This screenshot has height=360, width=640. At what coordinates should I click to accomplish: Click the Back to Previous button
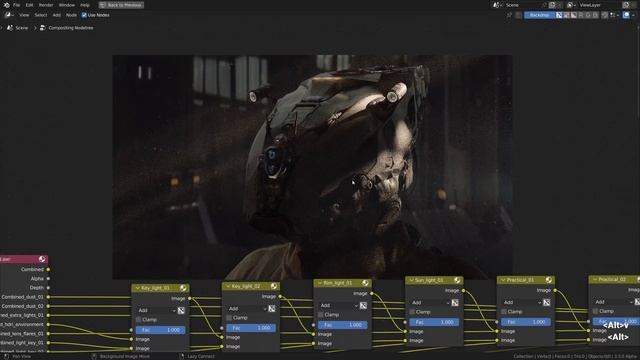pyautogui.click(x=121, y=5)
